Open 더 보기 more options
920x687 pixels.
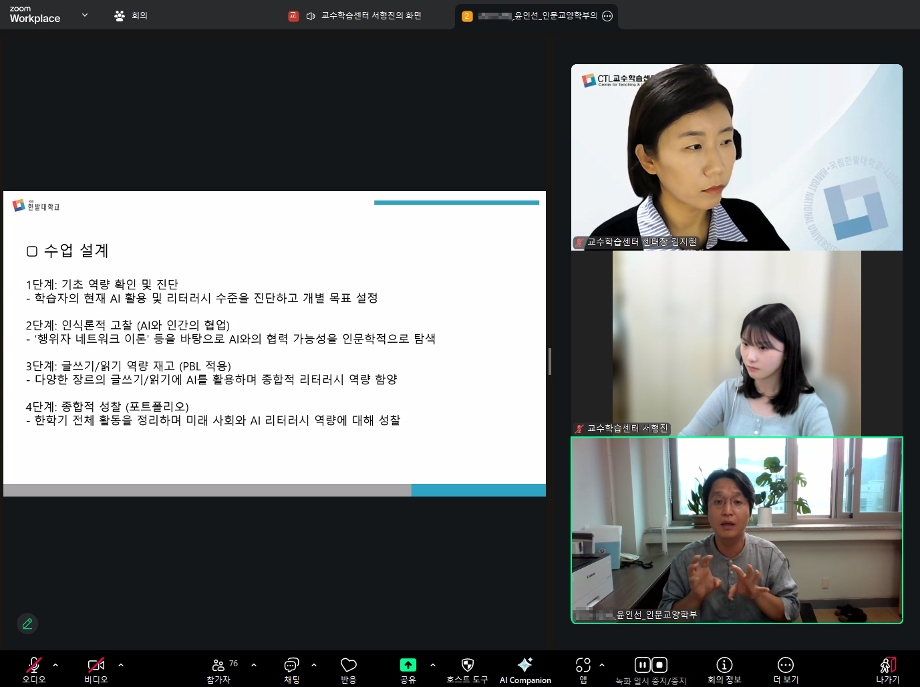785,669
